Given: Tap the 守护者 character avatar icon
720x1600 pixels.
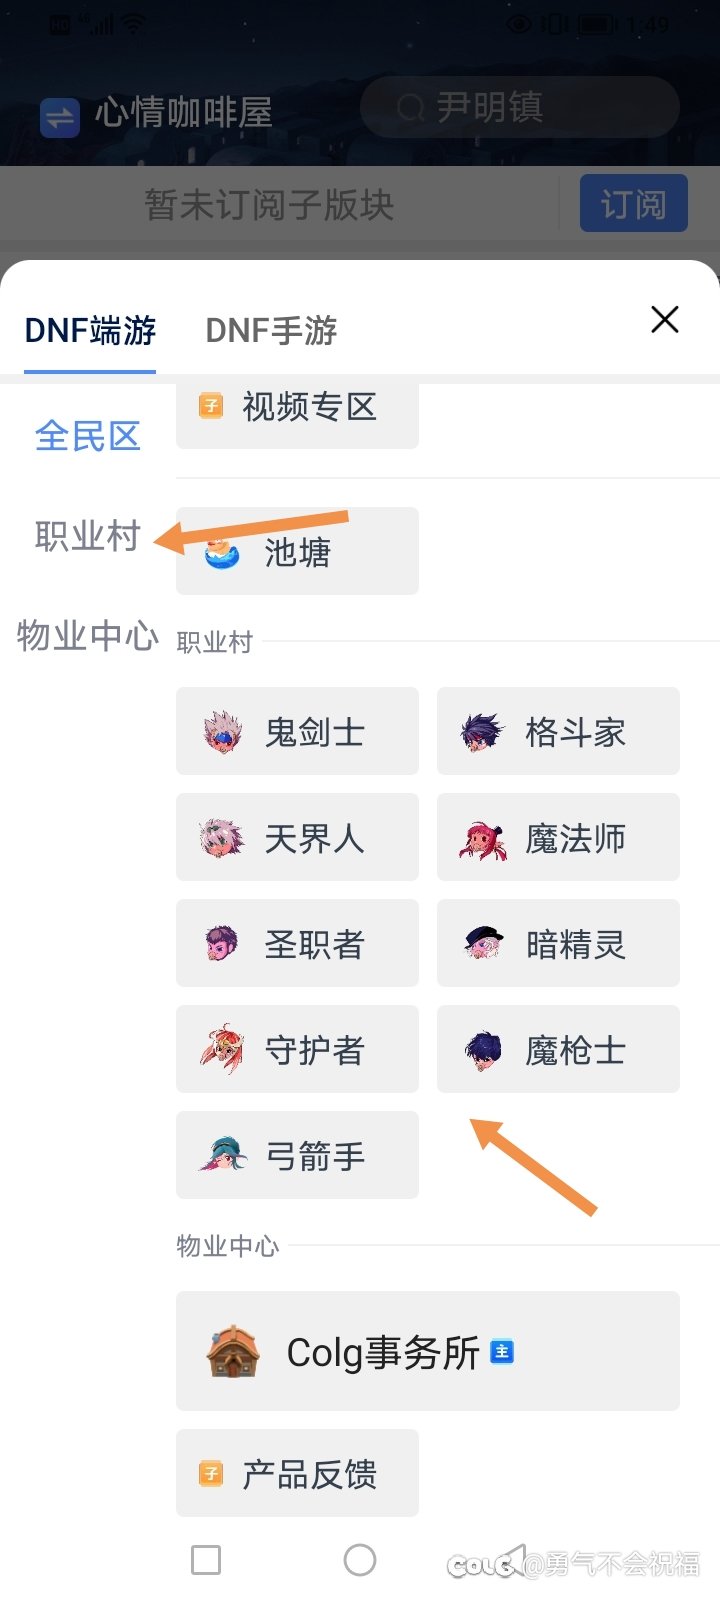Looking at the screenshot, I should coord(222,1050).
